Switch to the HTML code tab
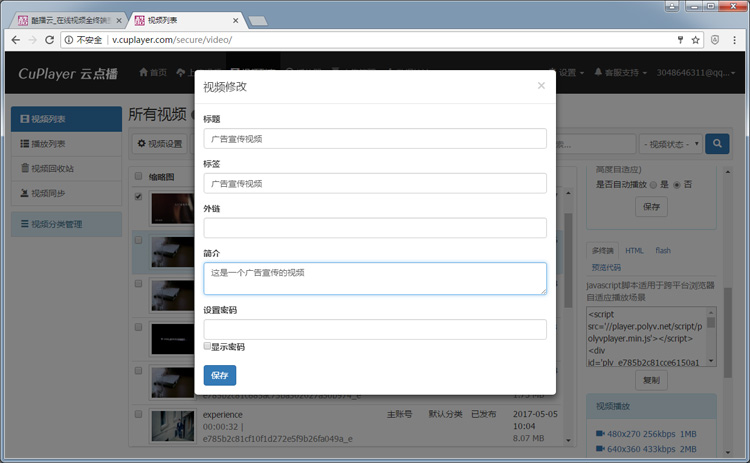The width and height of the screenshot is (750, 463). click(x=634, y=250)
